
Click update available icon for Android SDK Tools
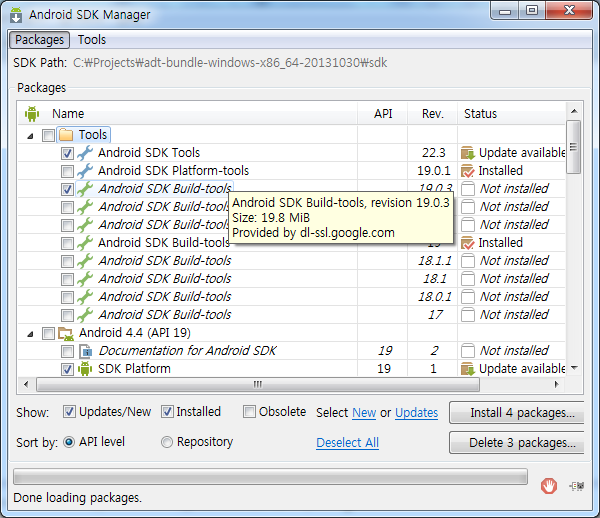pyautogui.click(x=468, y=153)
